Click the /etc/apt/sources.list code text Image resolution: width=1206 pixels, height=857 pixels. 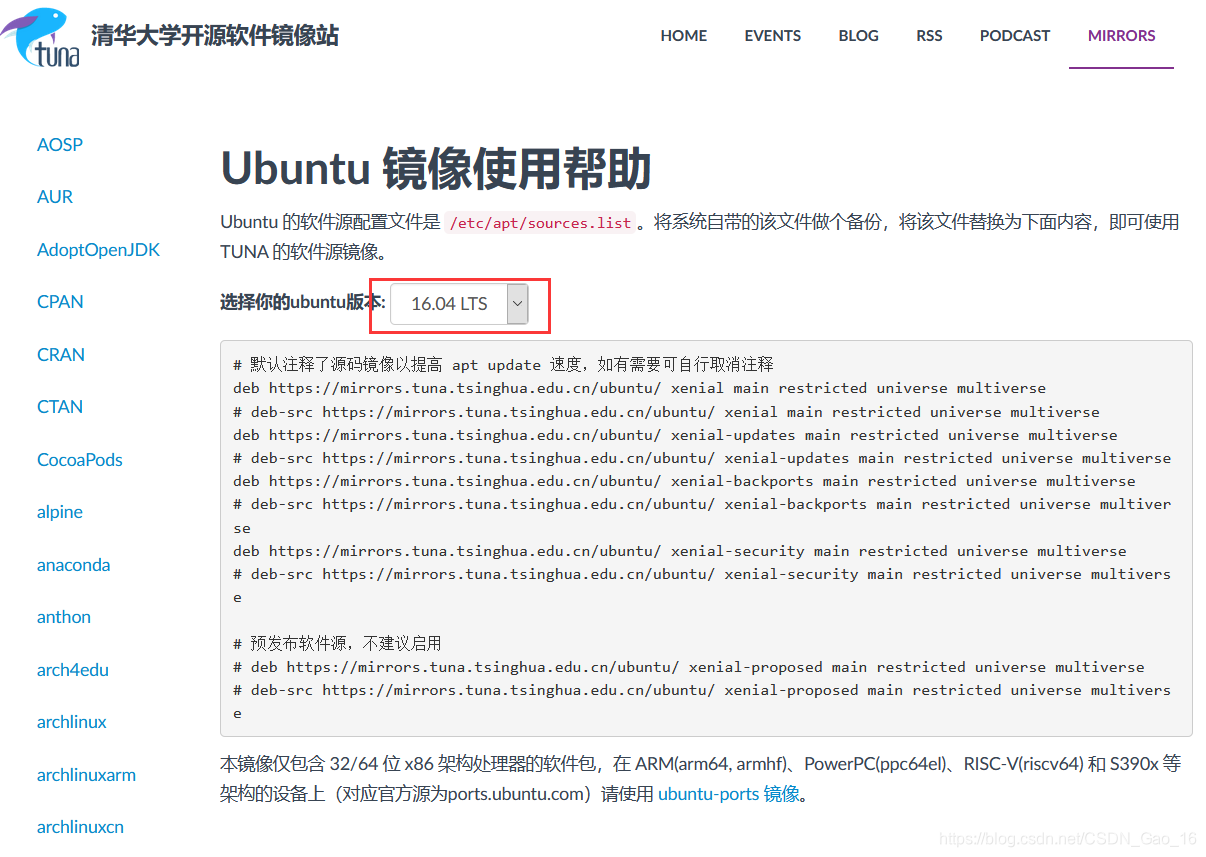[541, 222]
